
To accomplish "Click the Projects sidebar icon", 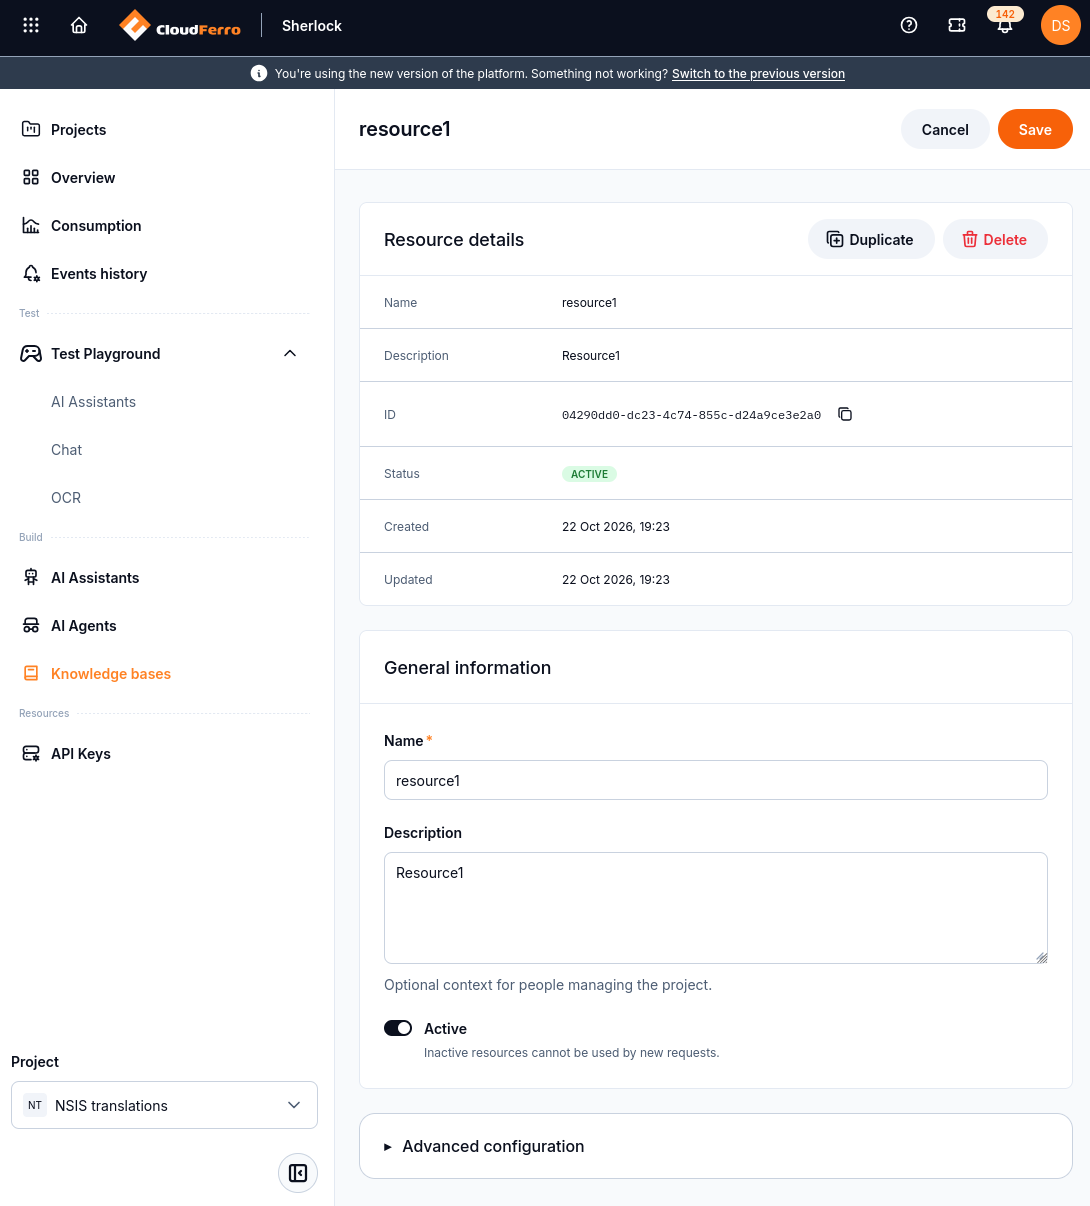I will [31, 129].
